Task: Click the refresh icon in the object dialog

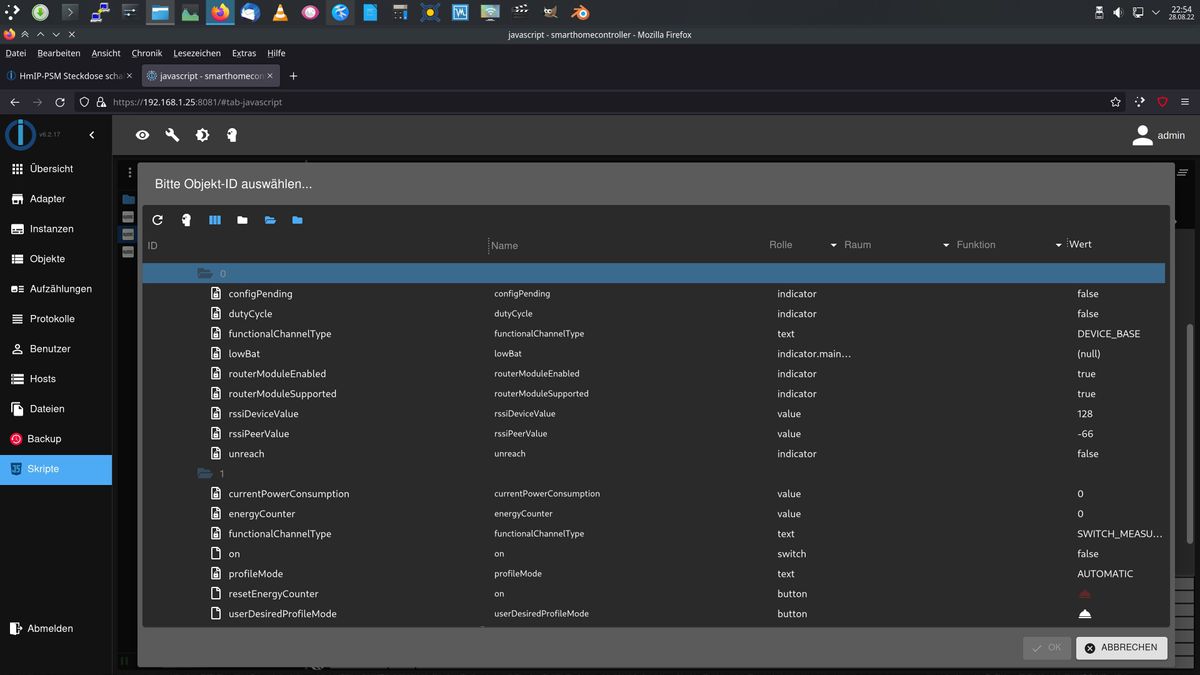Action: (157, 220)
